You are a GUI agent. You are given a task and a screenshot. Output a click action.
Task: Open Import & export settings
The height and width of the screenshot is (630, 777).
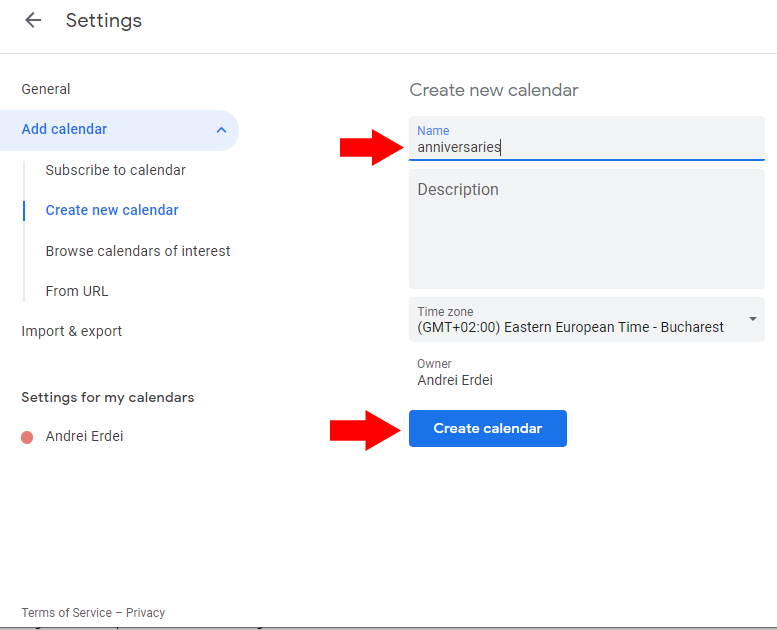pos(72,331)
